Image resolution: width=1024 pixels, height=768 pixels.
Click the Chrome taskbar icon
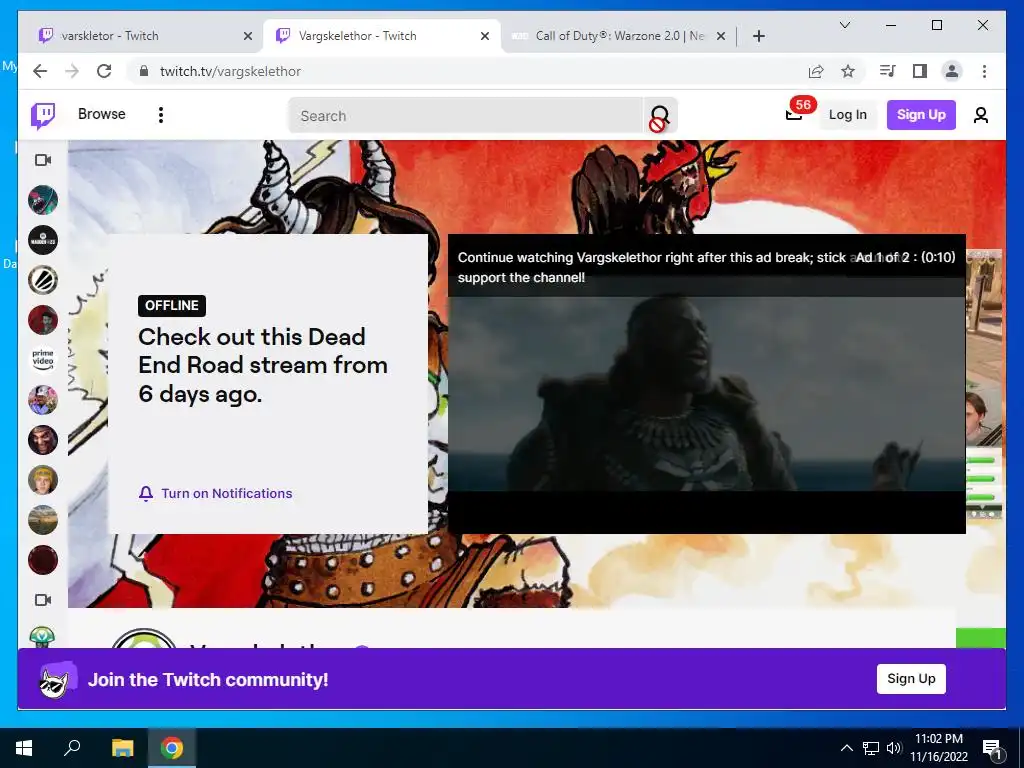[172, 748]
